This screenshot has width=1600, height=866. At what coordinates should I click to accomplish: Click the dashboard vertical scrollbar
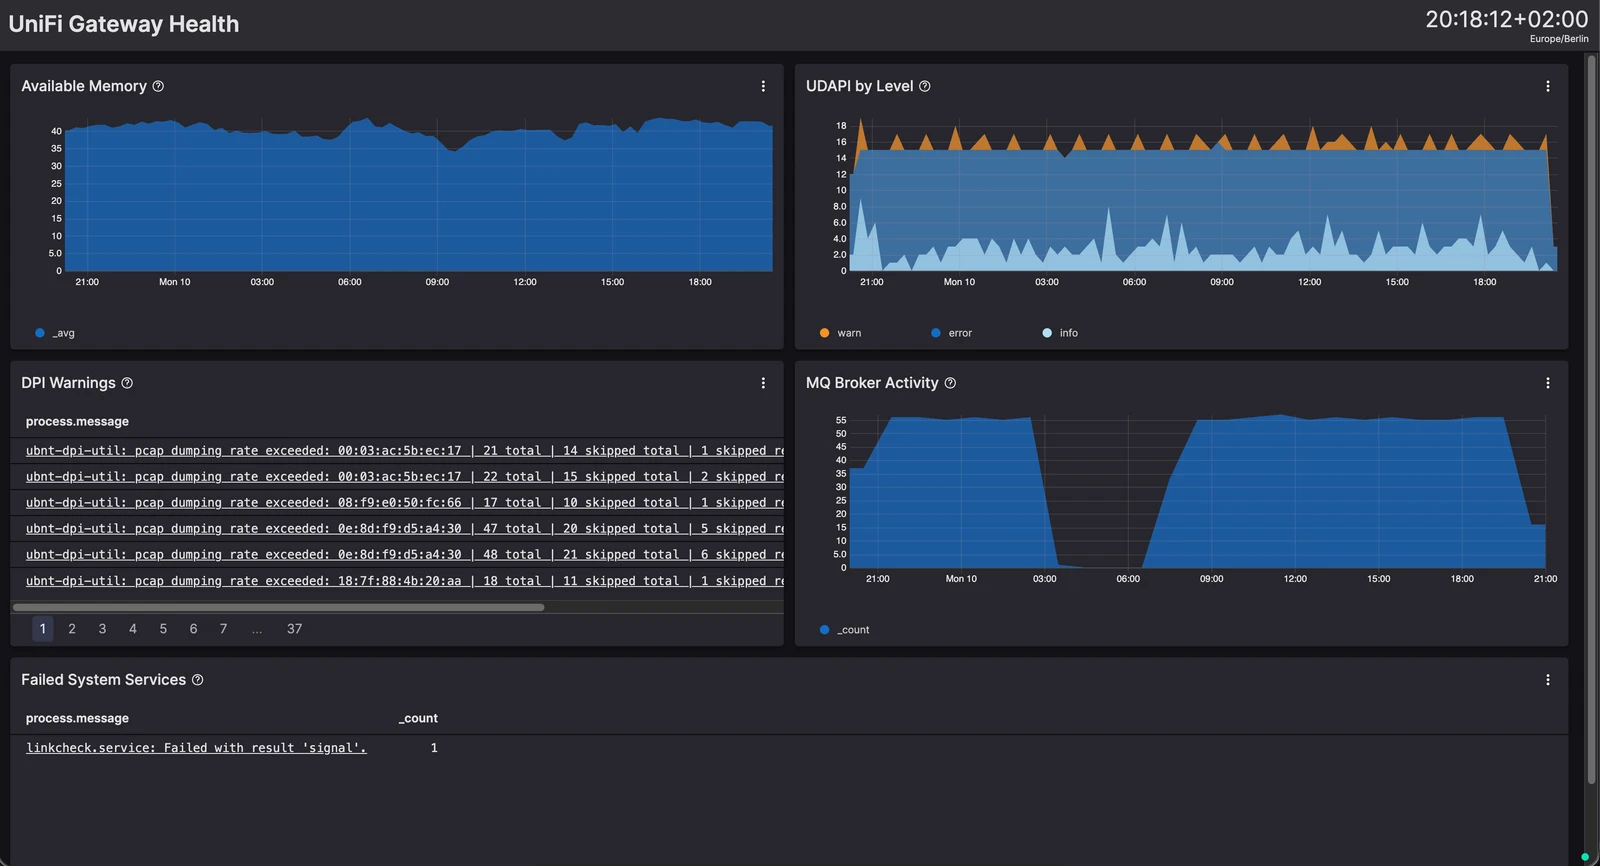1591,420
